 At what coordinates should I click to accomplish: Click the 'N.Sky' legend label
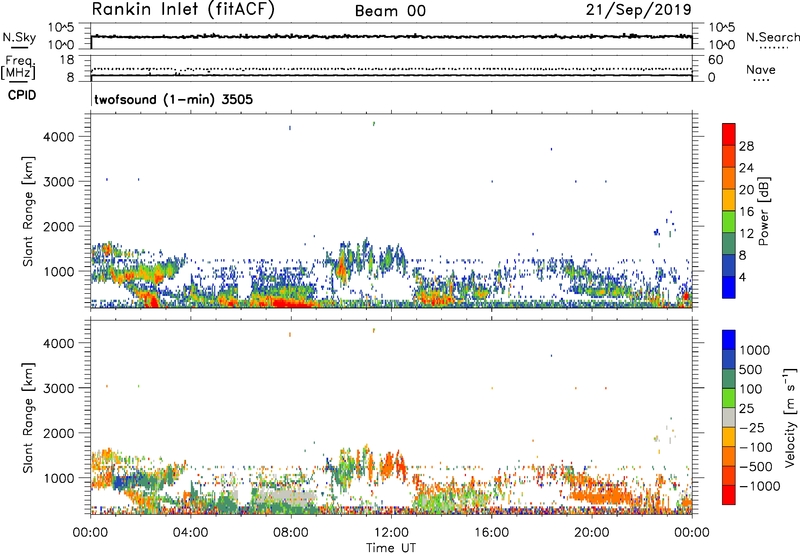pyautogui.click(x=19, y=37)
